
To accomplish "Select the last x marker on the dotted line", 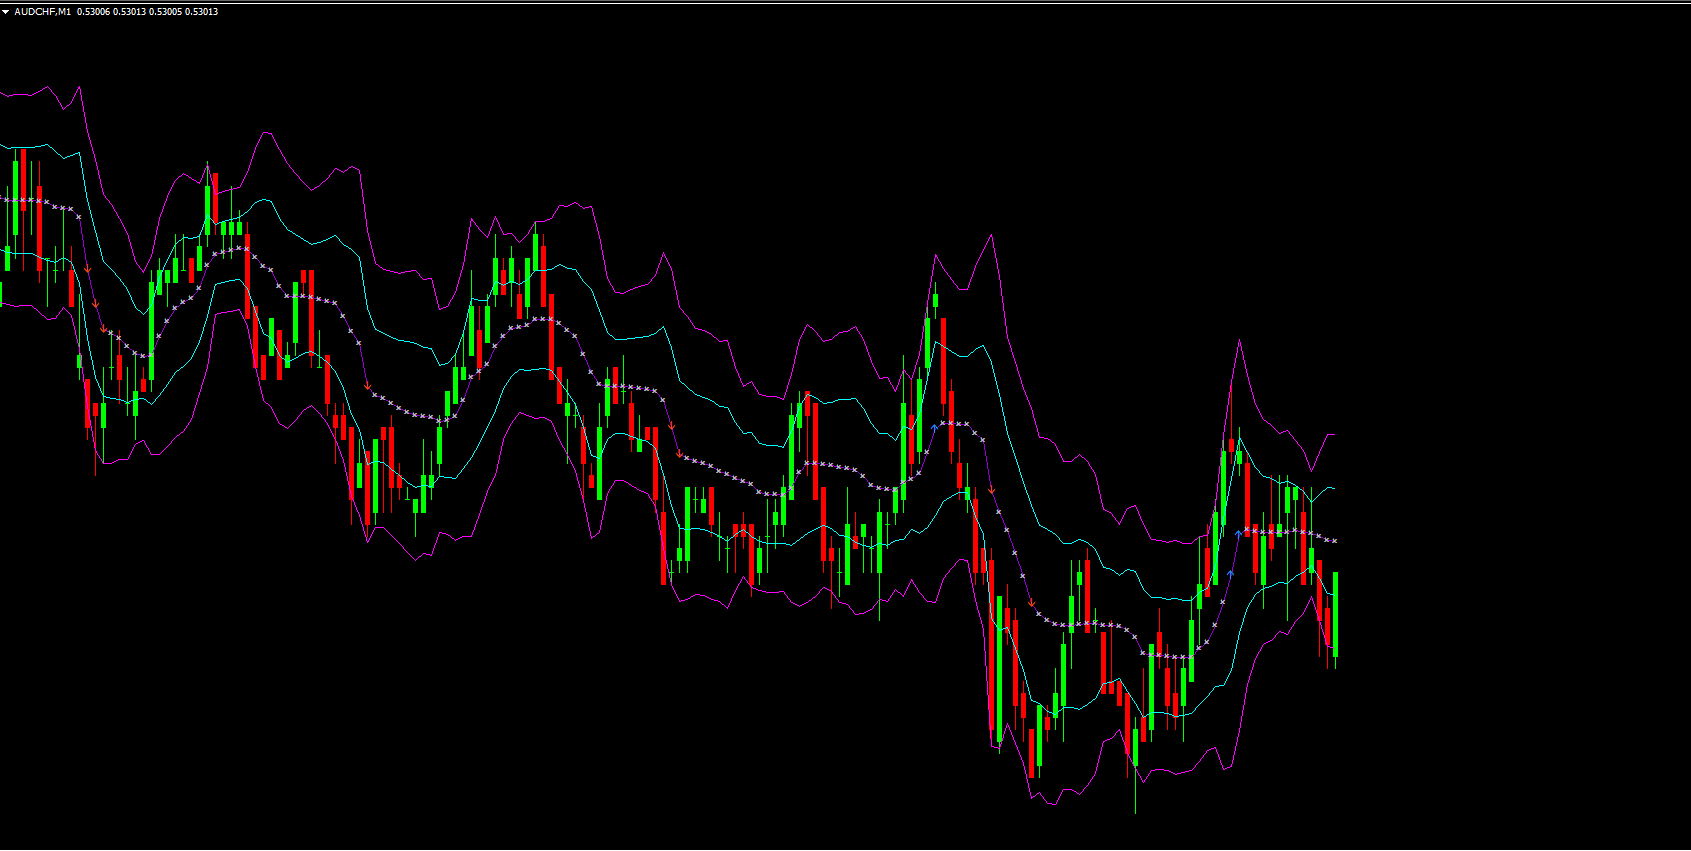I will coord(1335,541).
